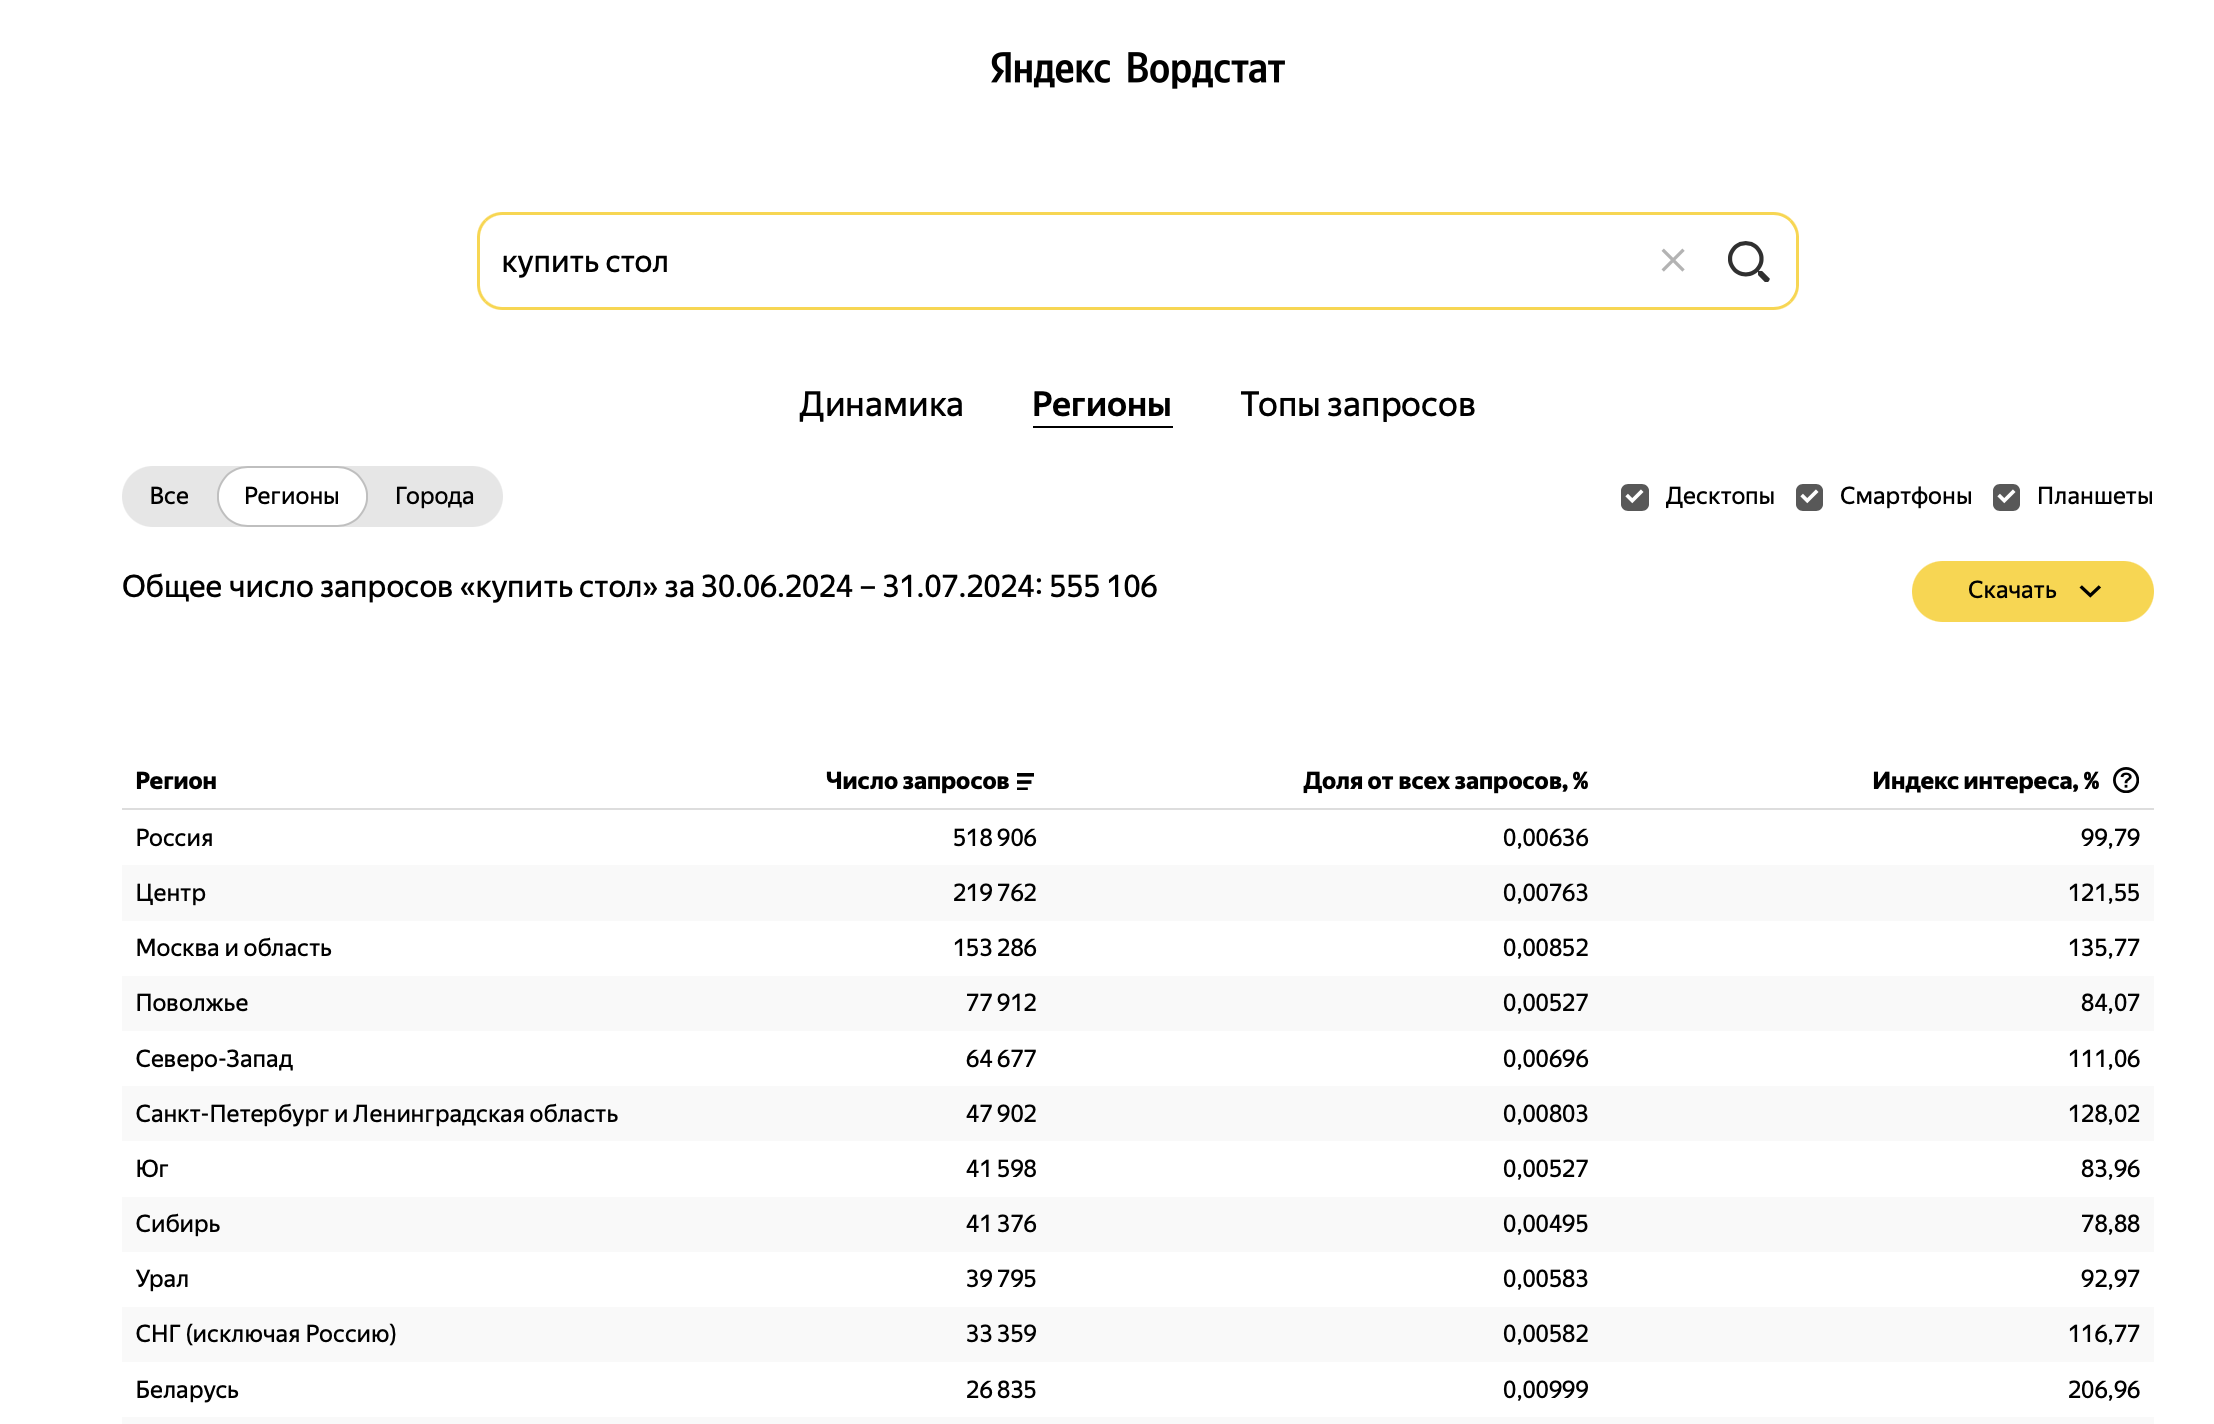This screenshot has height=1424, width=2214.
Task: Switch to the Динамика tab
Action: click(x=880, y=405)
